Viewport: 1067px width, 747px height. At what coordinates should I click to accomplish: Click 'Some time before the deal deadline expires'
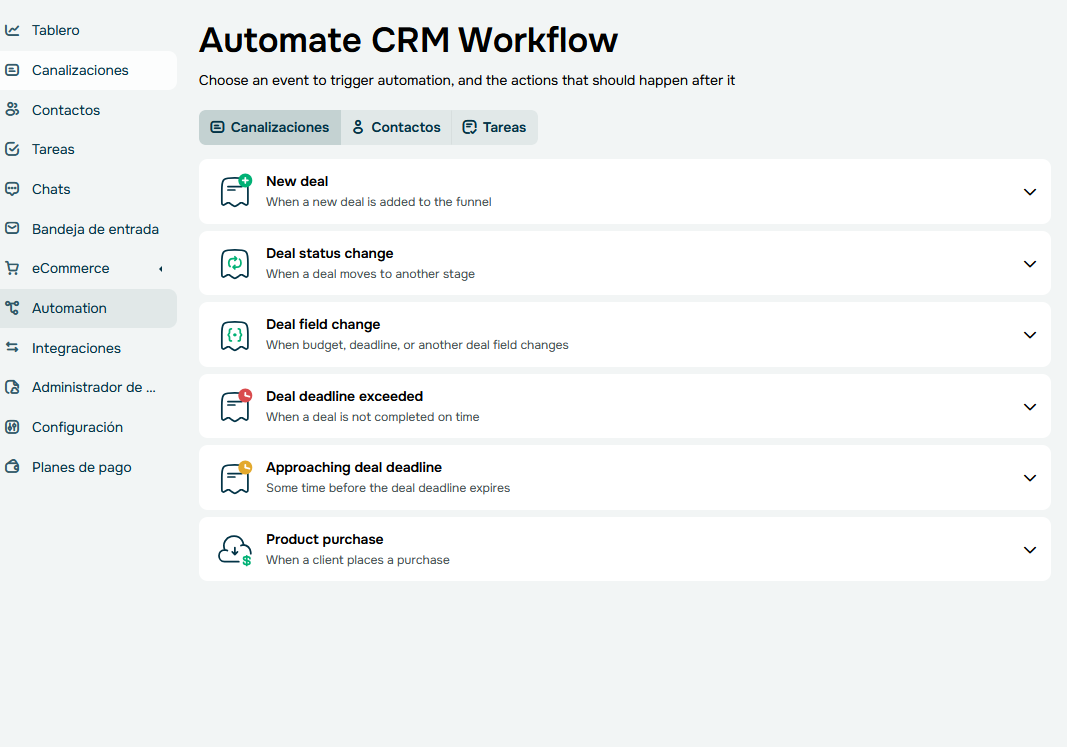pyautogui.click(x=388, y=488)
